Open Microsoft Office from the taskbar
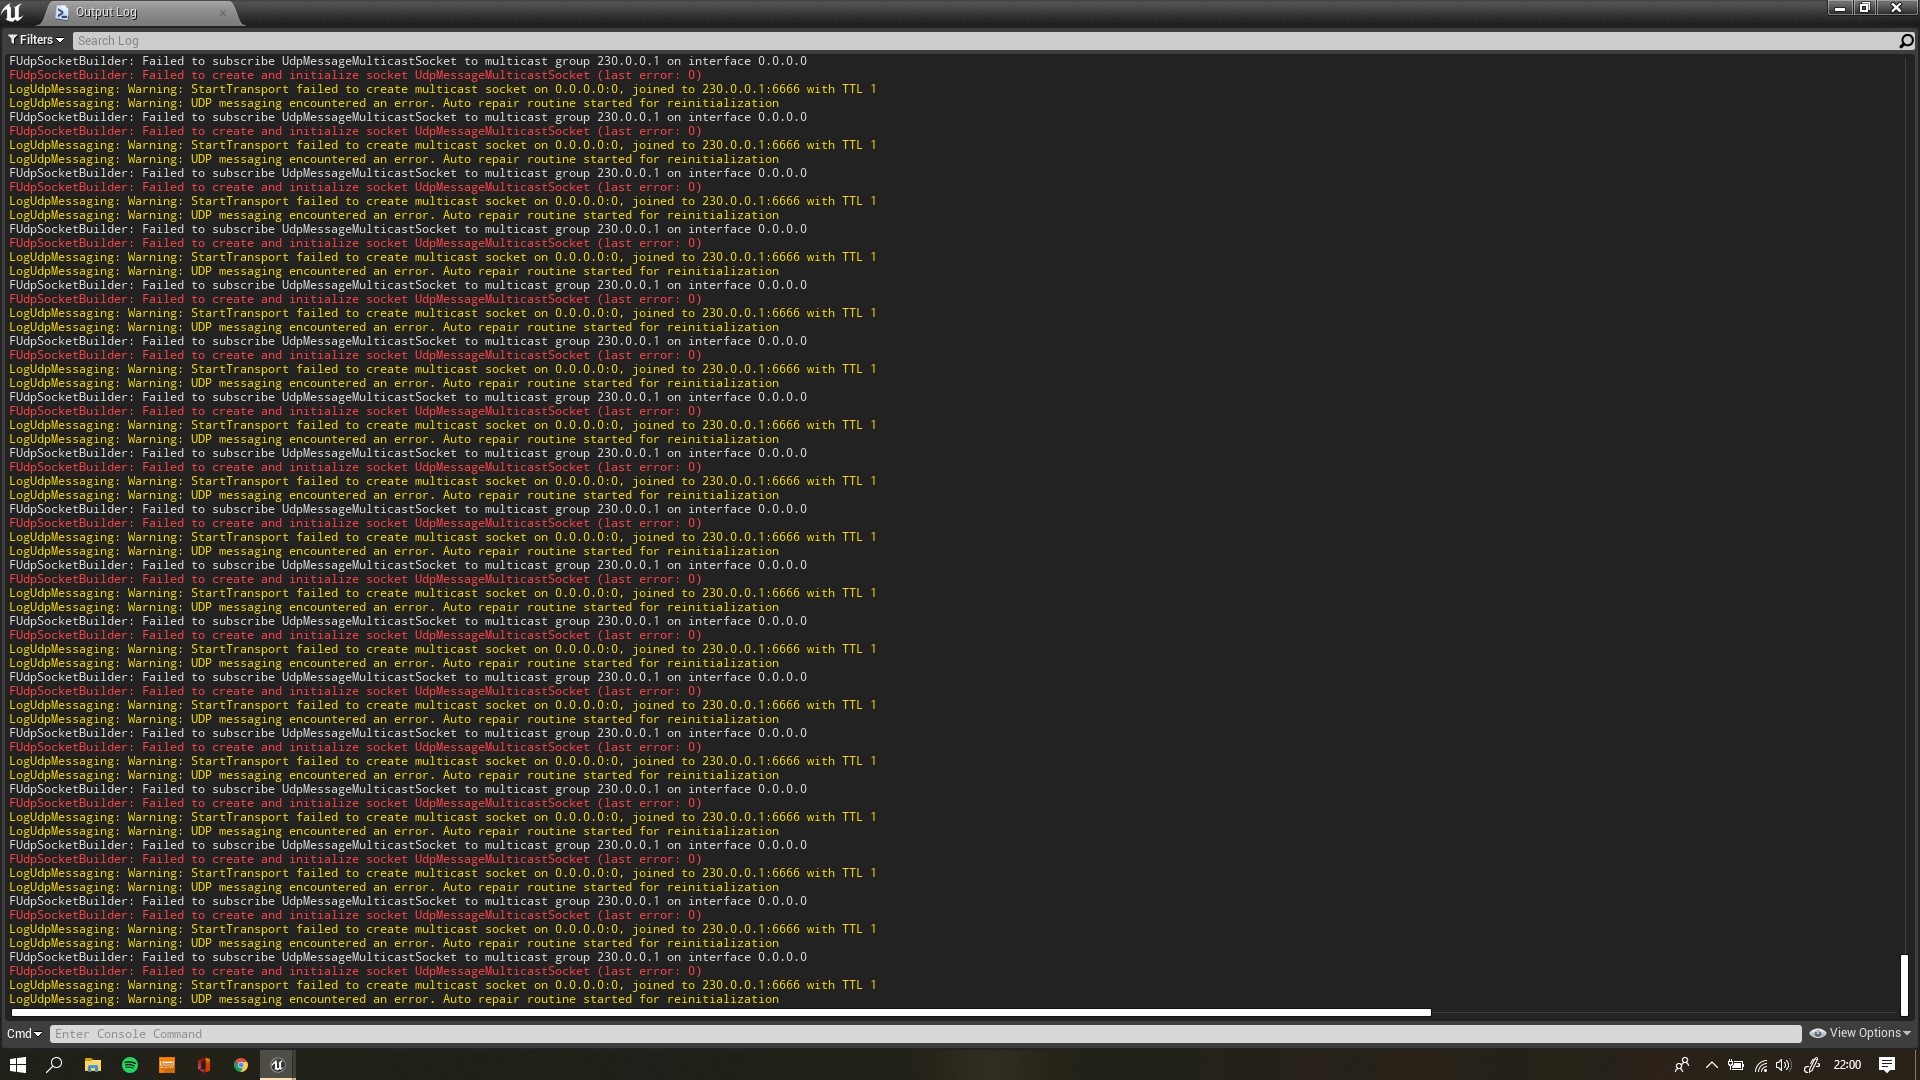The image size is (1920, 1080). click(x=204, y=1065)
